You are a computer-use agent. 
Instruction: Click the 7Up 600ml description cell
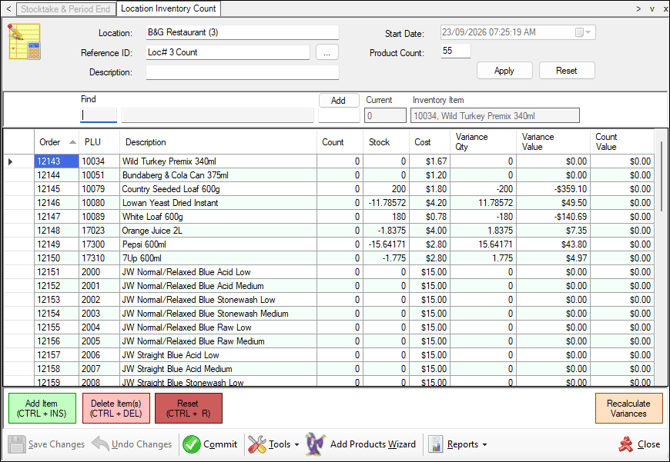pyautogui.click(x=218, y=258)
